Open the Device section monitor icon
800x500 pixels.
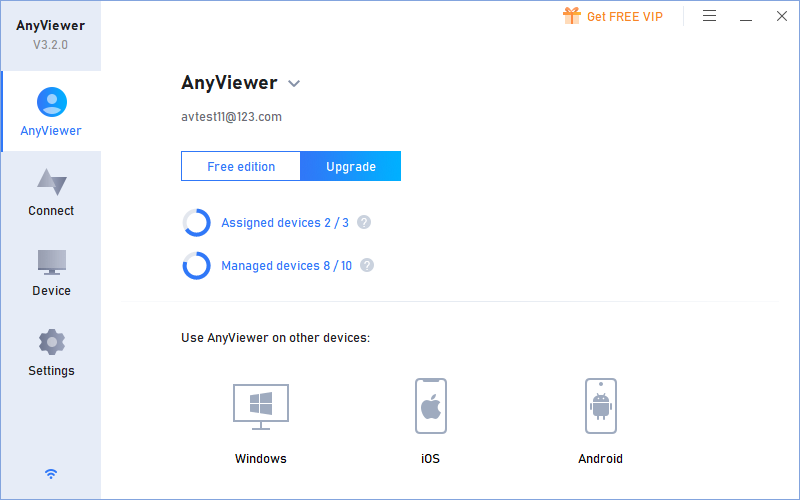(x=51, y=263)
